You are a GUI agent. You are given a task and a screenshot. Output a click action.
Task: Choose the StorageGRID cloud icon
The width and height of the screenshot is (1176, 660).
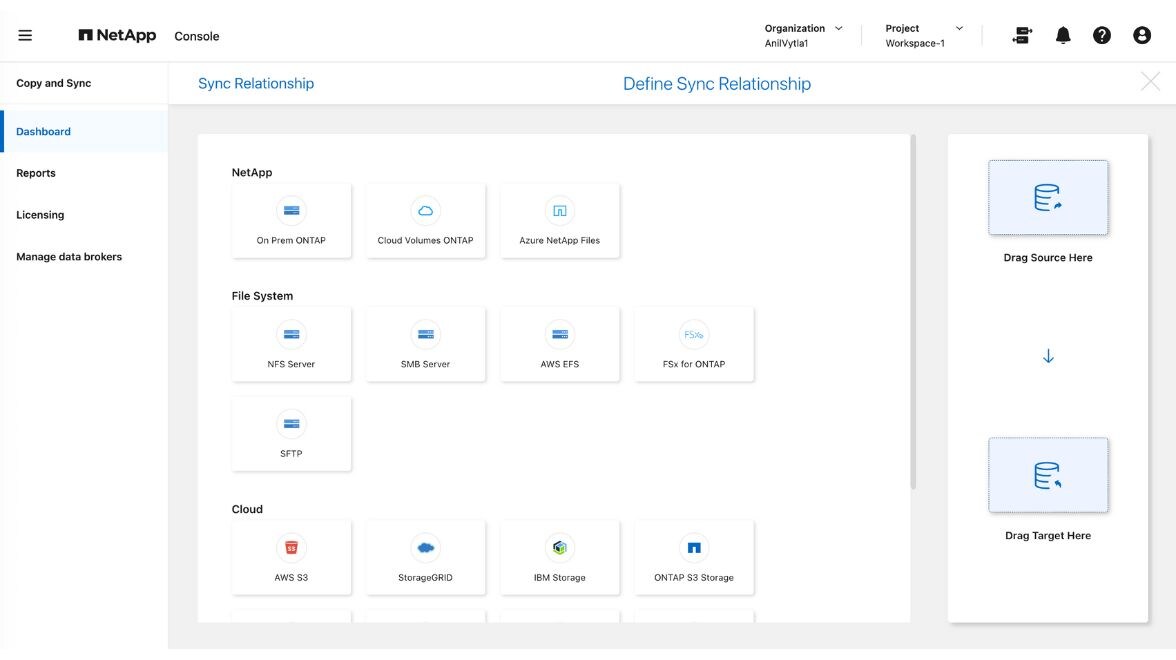[x=425, y=548]
